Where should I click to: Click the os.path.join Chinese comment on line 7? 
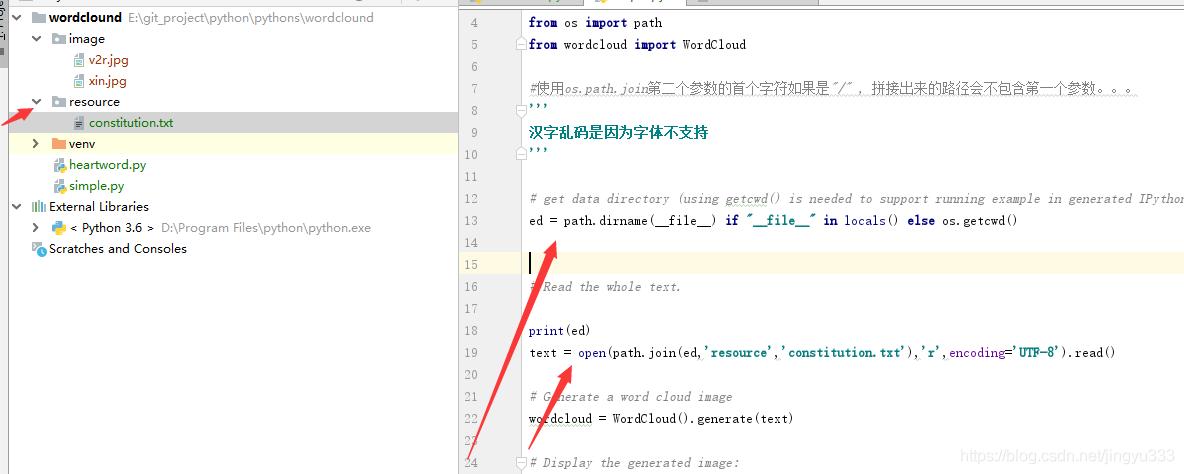click(834, 89)
